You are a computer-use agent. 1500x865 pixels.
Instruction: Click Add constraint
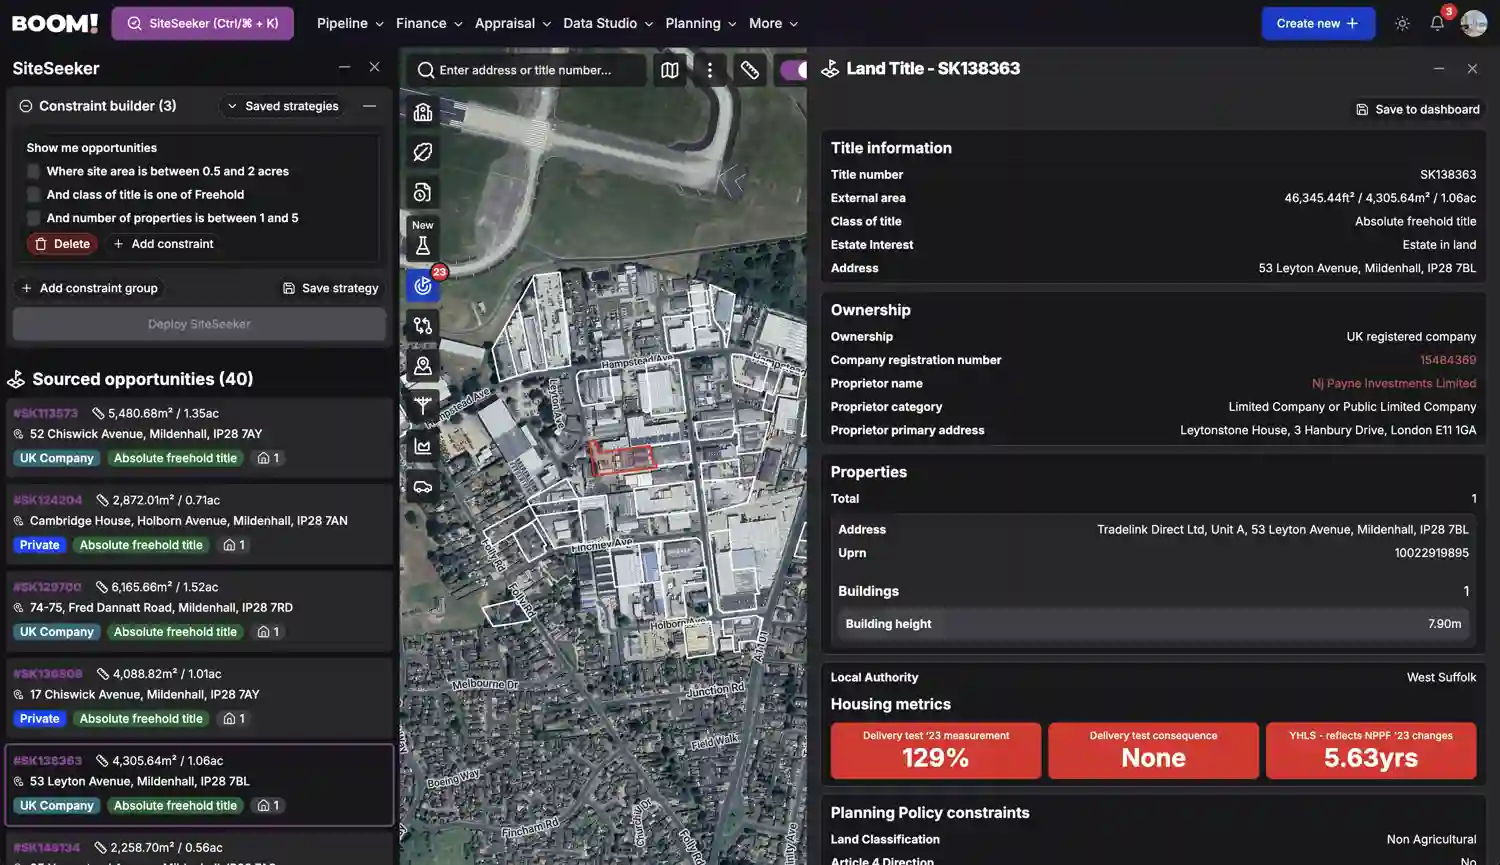[163, 244]
